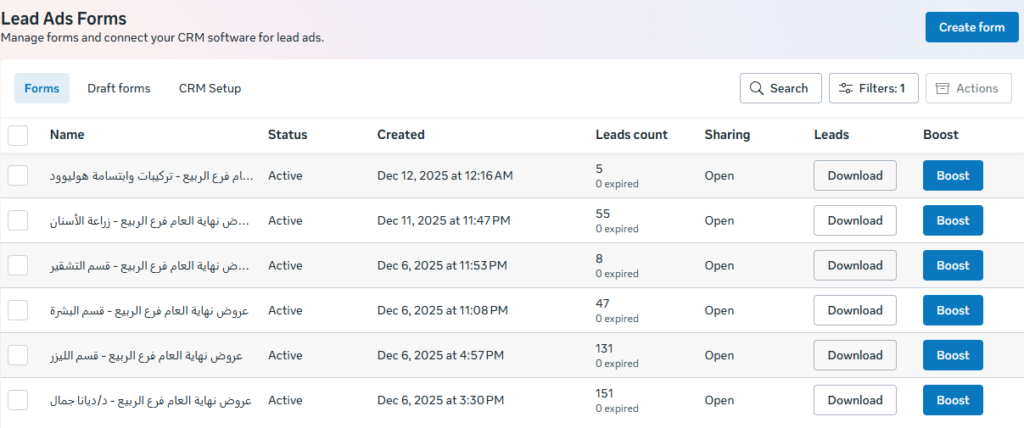The image size is (1024, 428).
Task: Boost the form created Dec 6 at 11:53 PM
Action: point(953,265)
